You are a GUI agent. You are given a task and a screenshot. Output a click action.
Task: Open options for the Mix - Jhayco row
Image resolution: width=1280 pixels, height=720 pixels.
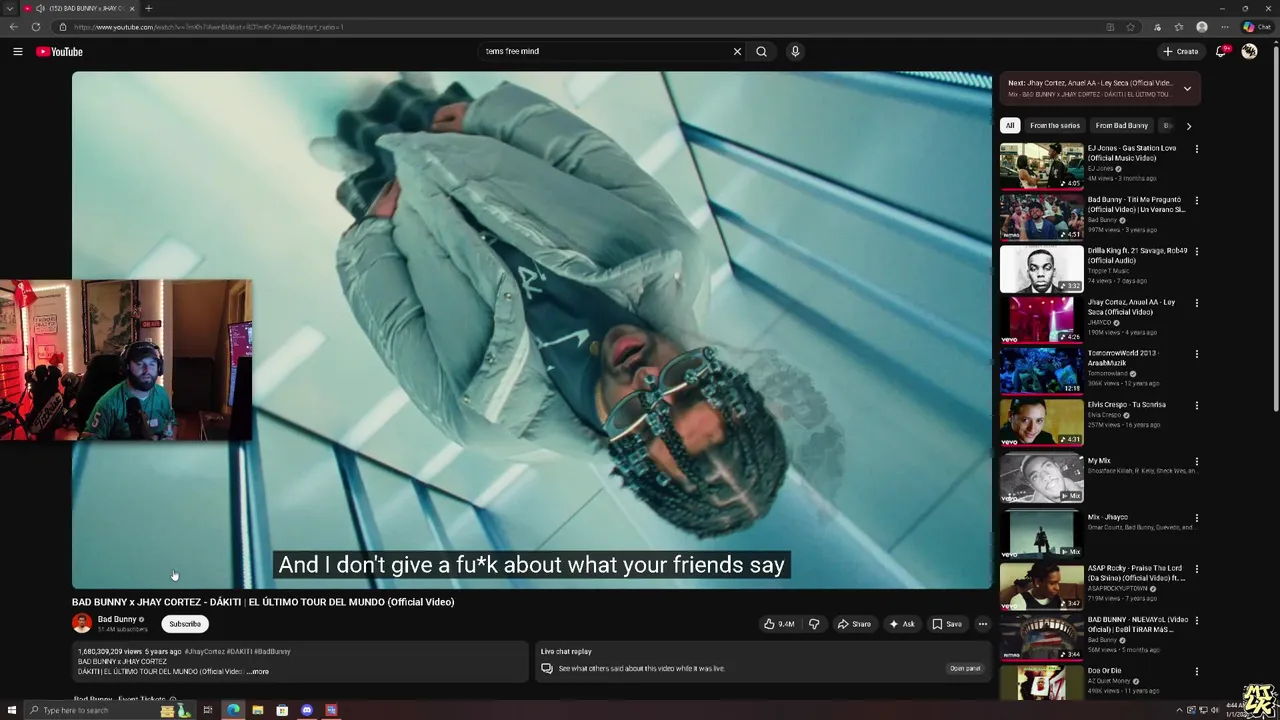(1196, 518)
